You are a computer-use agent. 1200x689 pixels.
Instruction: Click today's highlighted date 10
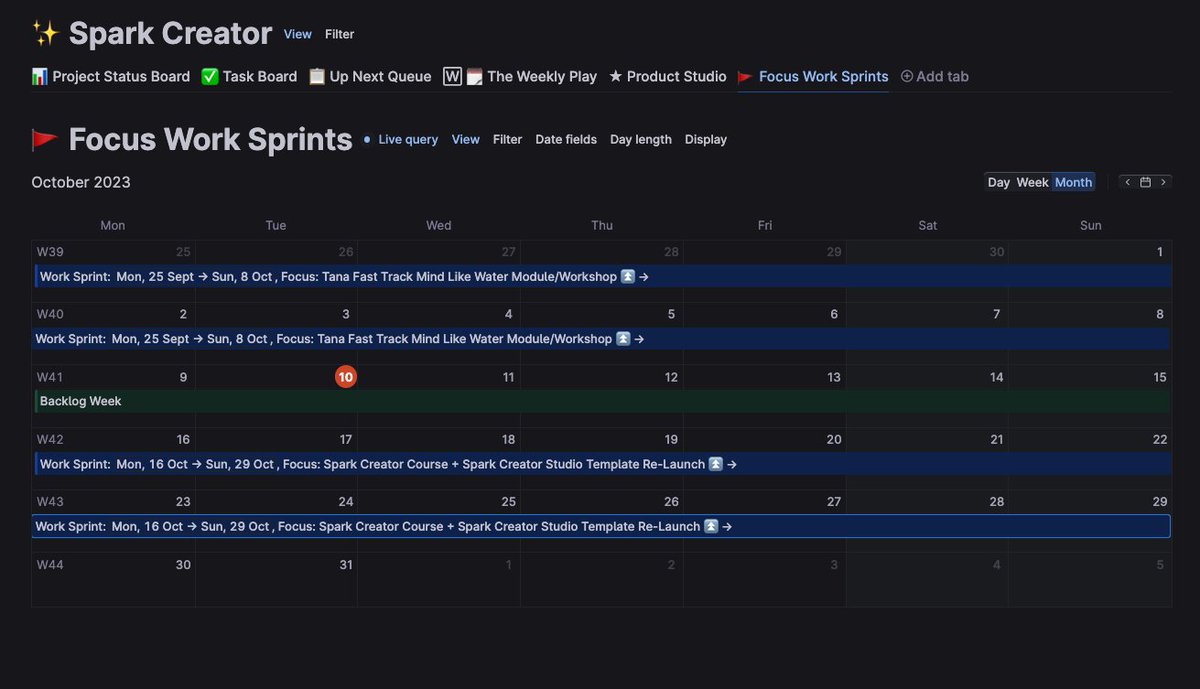click(x=346, y=377)
